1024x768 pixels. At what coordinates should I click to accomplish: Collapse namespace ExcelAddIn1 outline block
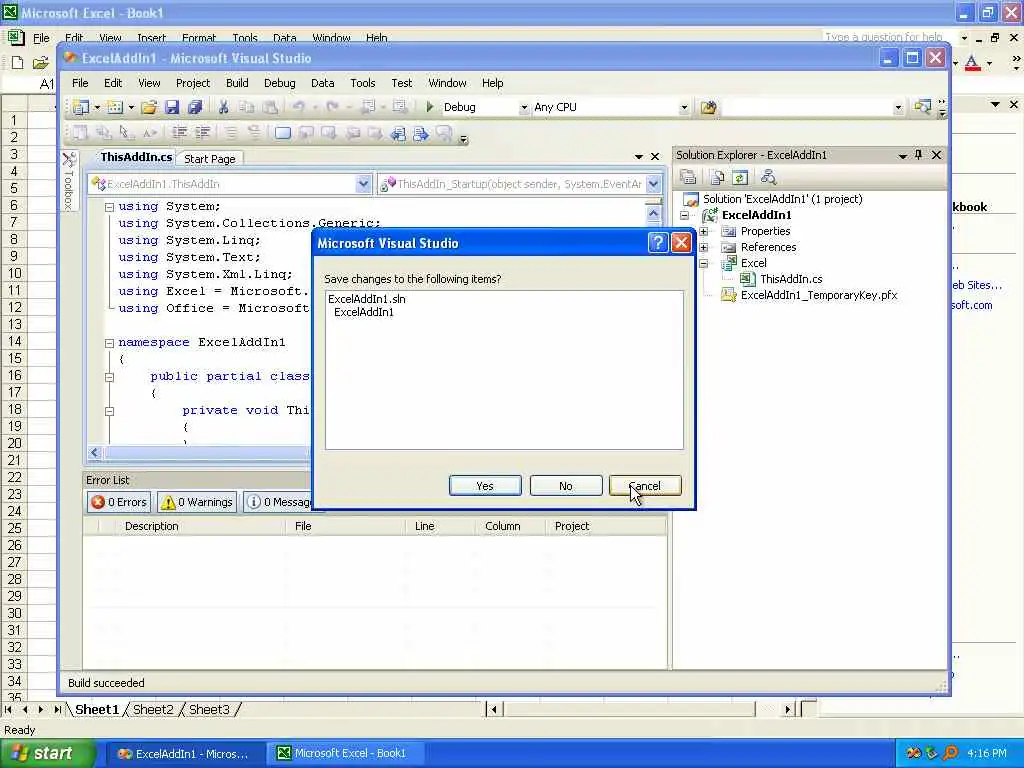pos(109,343)
